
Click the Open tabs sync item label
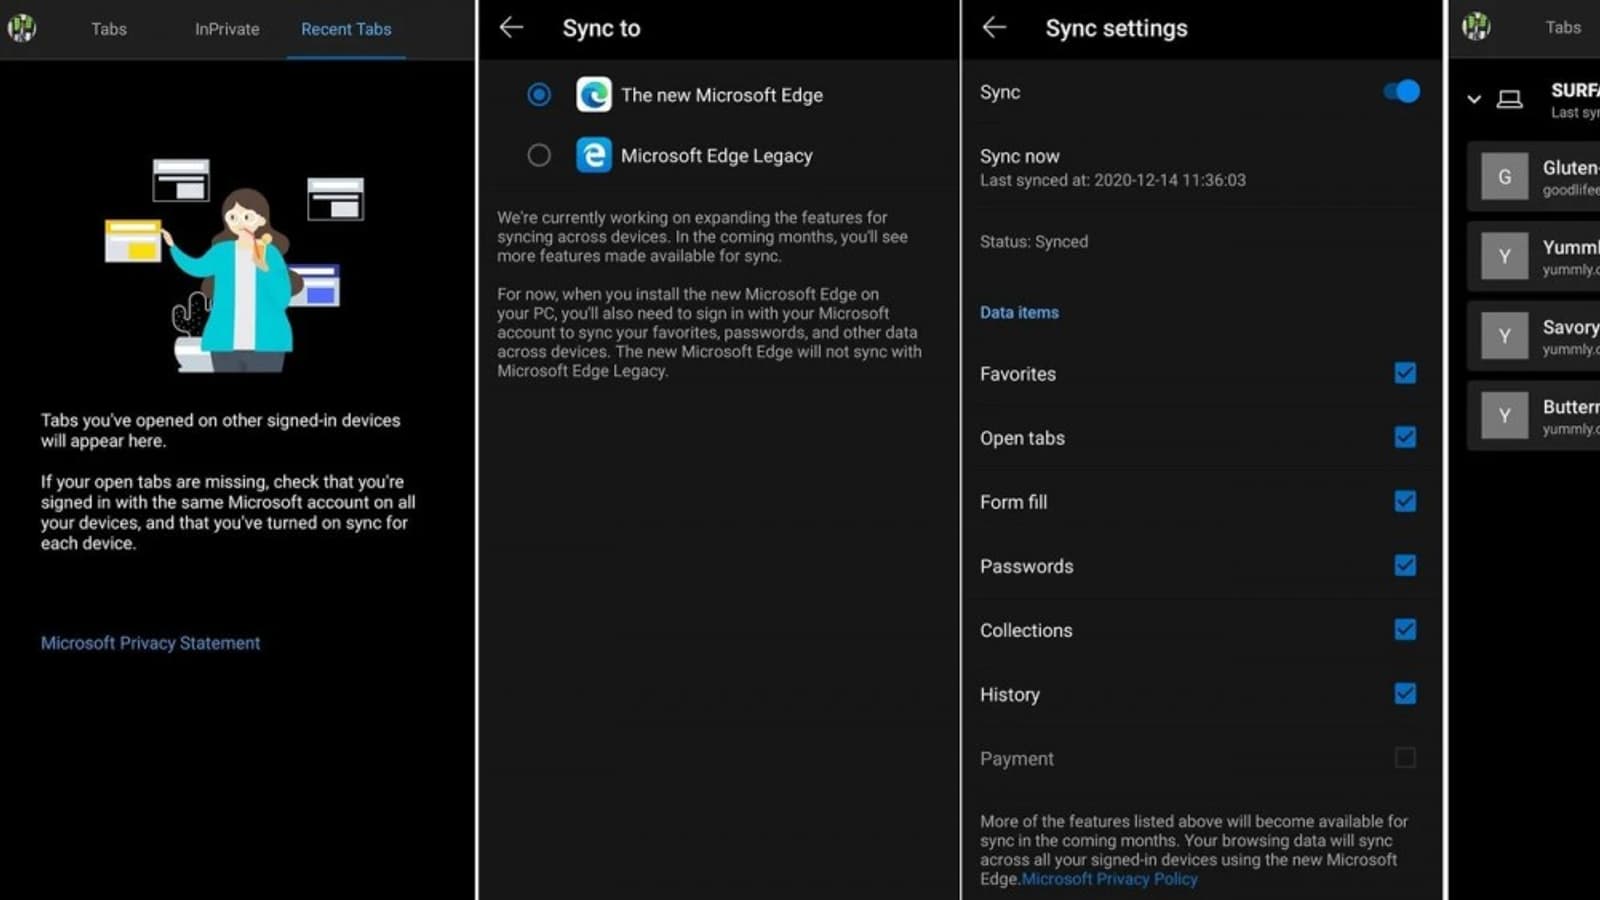pyautogui.click(x=1022, y=438)
